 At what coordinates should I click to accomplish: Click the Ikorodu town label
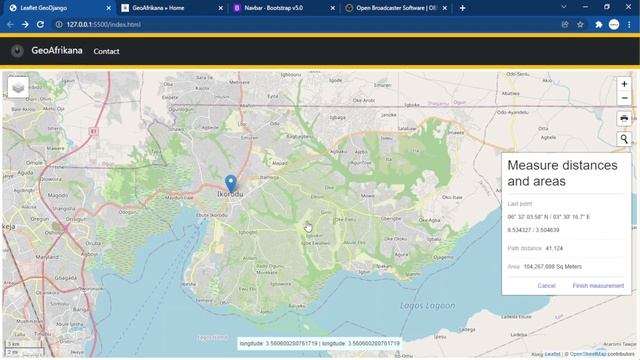tap(230, 194)
